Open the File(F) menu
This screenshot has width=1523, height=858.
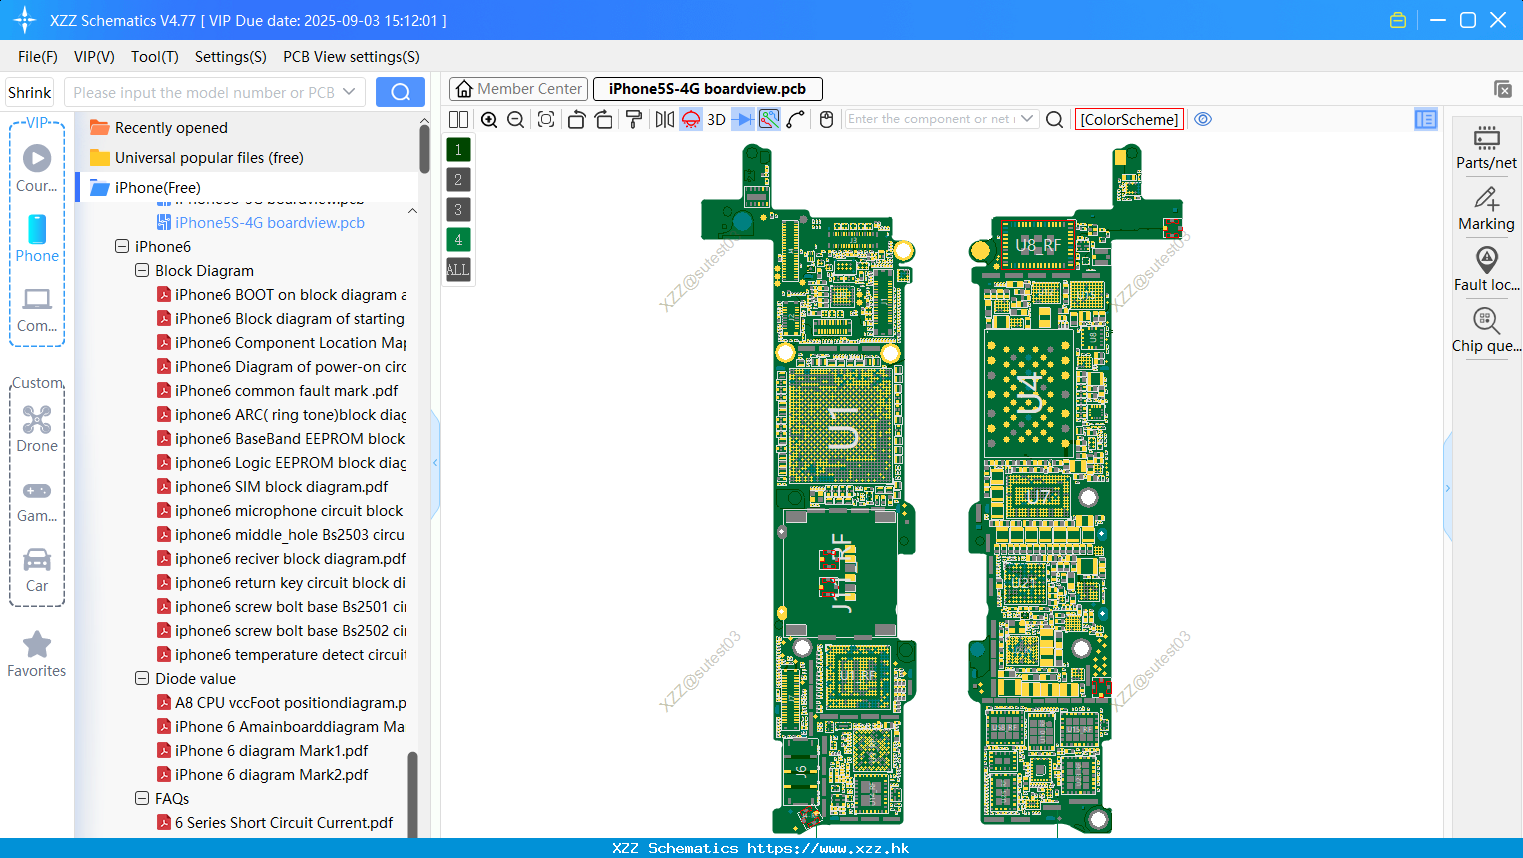click(x=38, y=57)
